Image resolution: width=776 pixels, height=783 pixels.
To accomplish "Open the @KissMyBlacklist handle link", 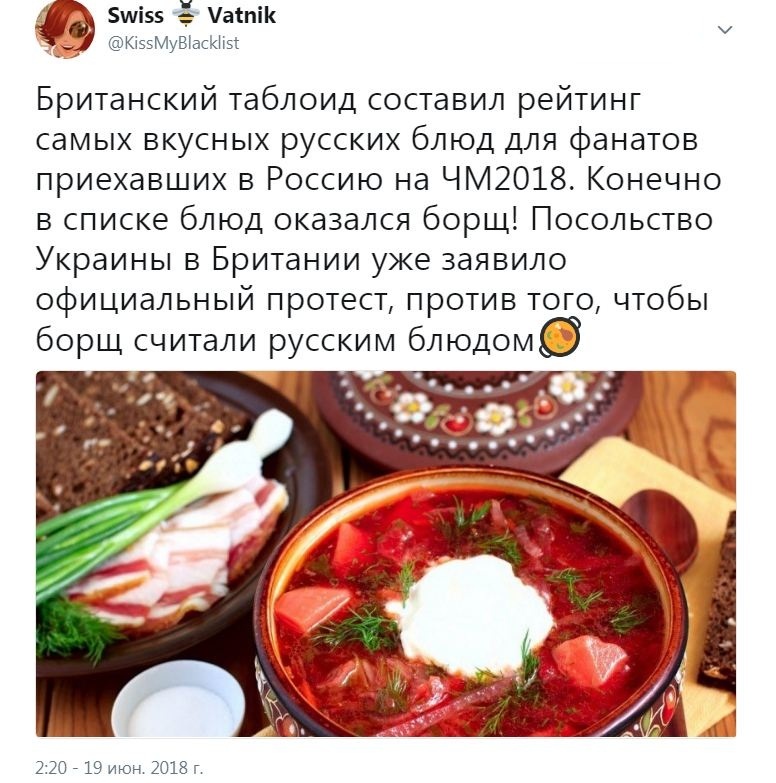I will pyautogui.click(x=173, y=43).
